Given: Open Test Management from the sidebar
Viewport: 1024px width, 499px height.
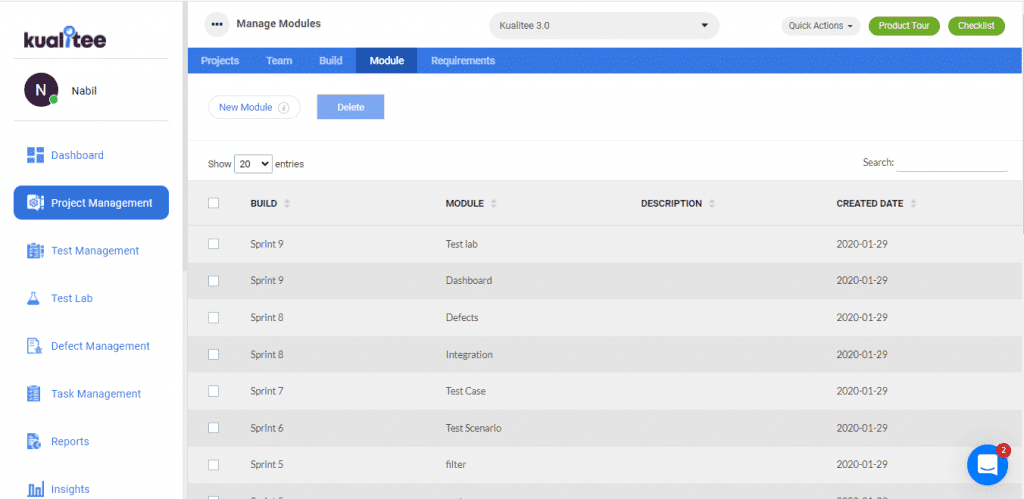Looking at the screenshot, I should (95, 251).
